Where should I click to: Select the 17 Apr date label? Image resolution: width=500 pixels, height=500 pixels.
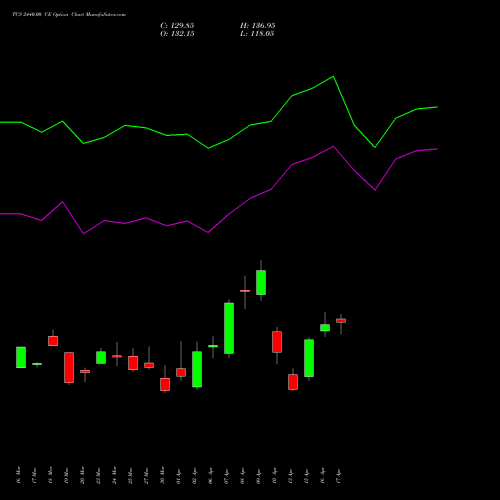pos(338,476)
